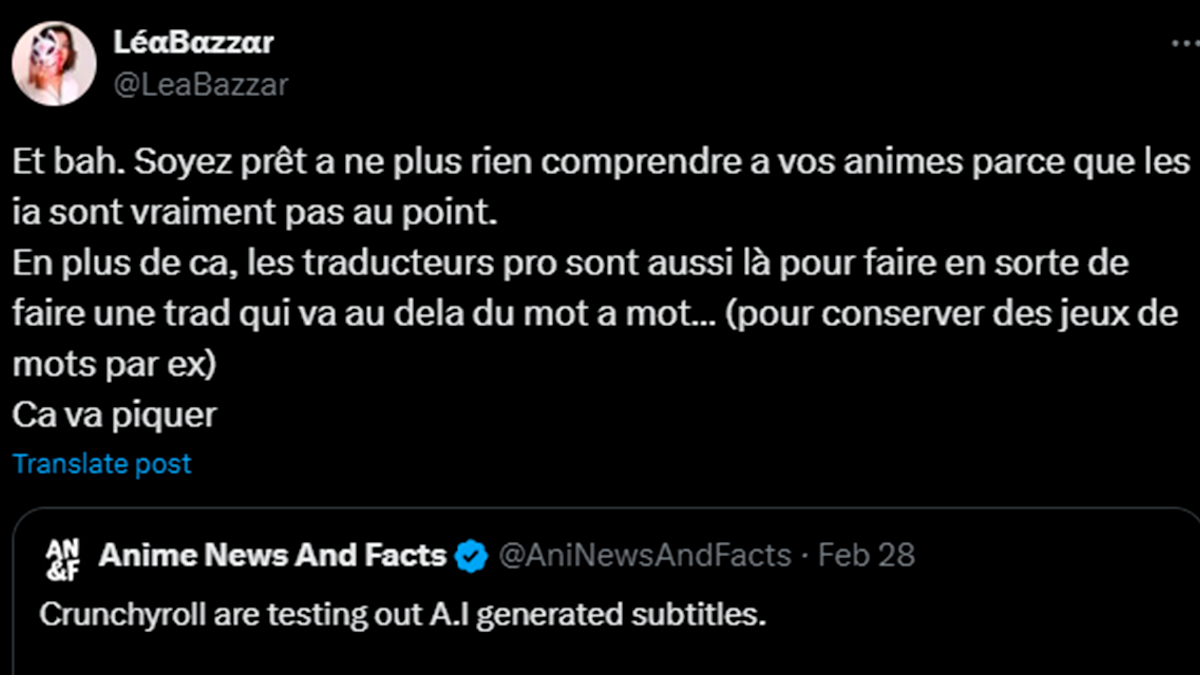Open the Anime News And Facts account name
The image size is (1200, 675).
(272, 555)
